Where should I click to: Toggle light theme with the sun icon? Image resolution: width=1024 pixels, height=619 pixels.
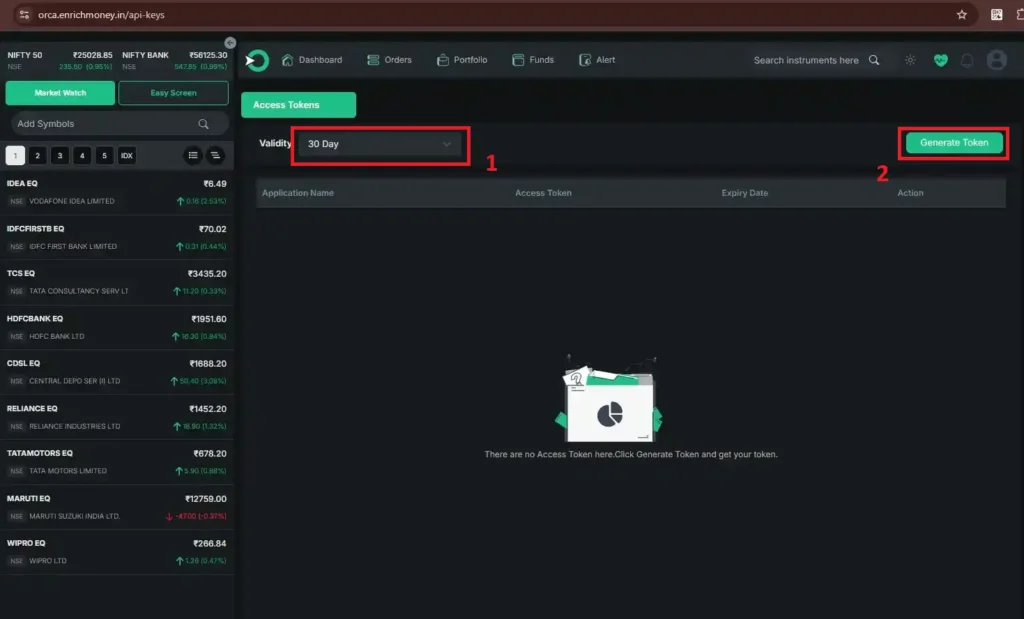(x=910, y=60)
